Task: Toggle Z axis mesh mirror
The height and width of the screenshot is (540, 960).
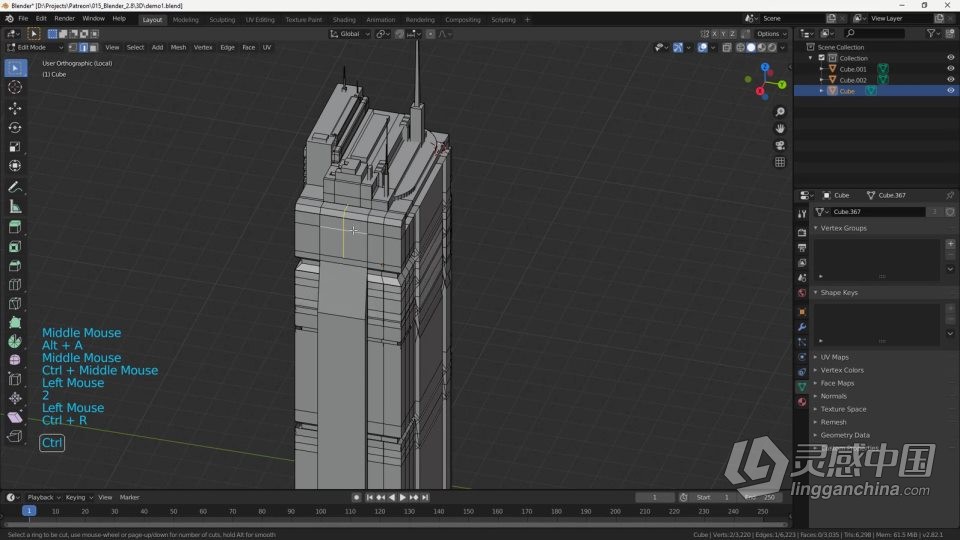Action: click(732, 34)
